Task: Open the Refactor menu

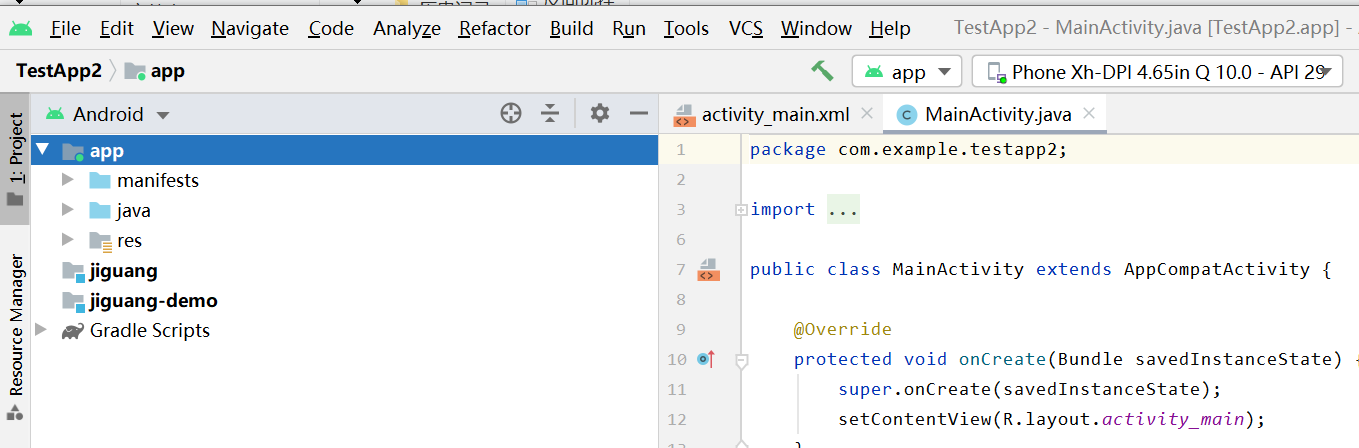Action: click(x=495, y=29)
